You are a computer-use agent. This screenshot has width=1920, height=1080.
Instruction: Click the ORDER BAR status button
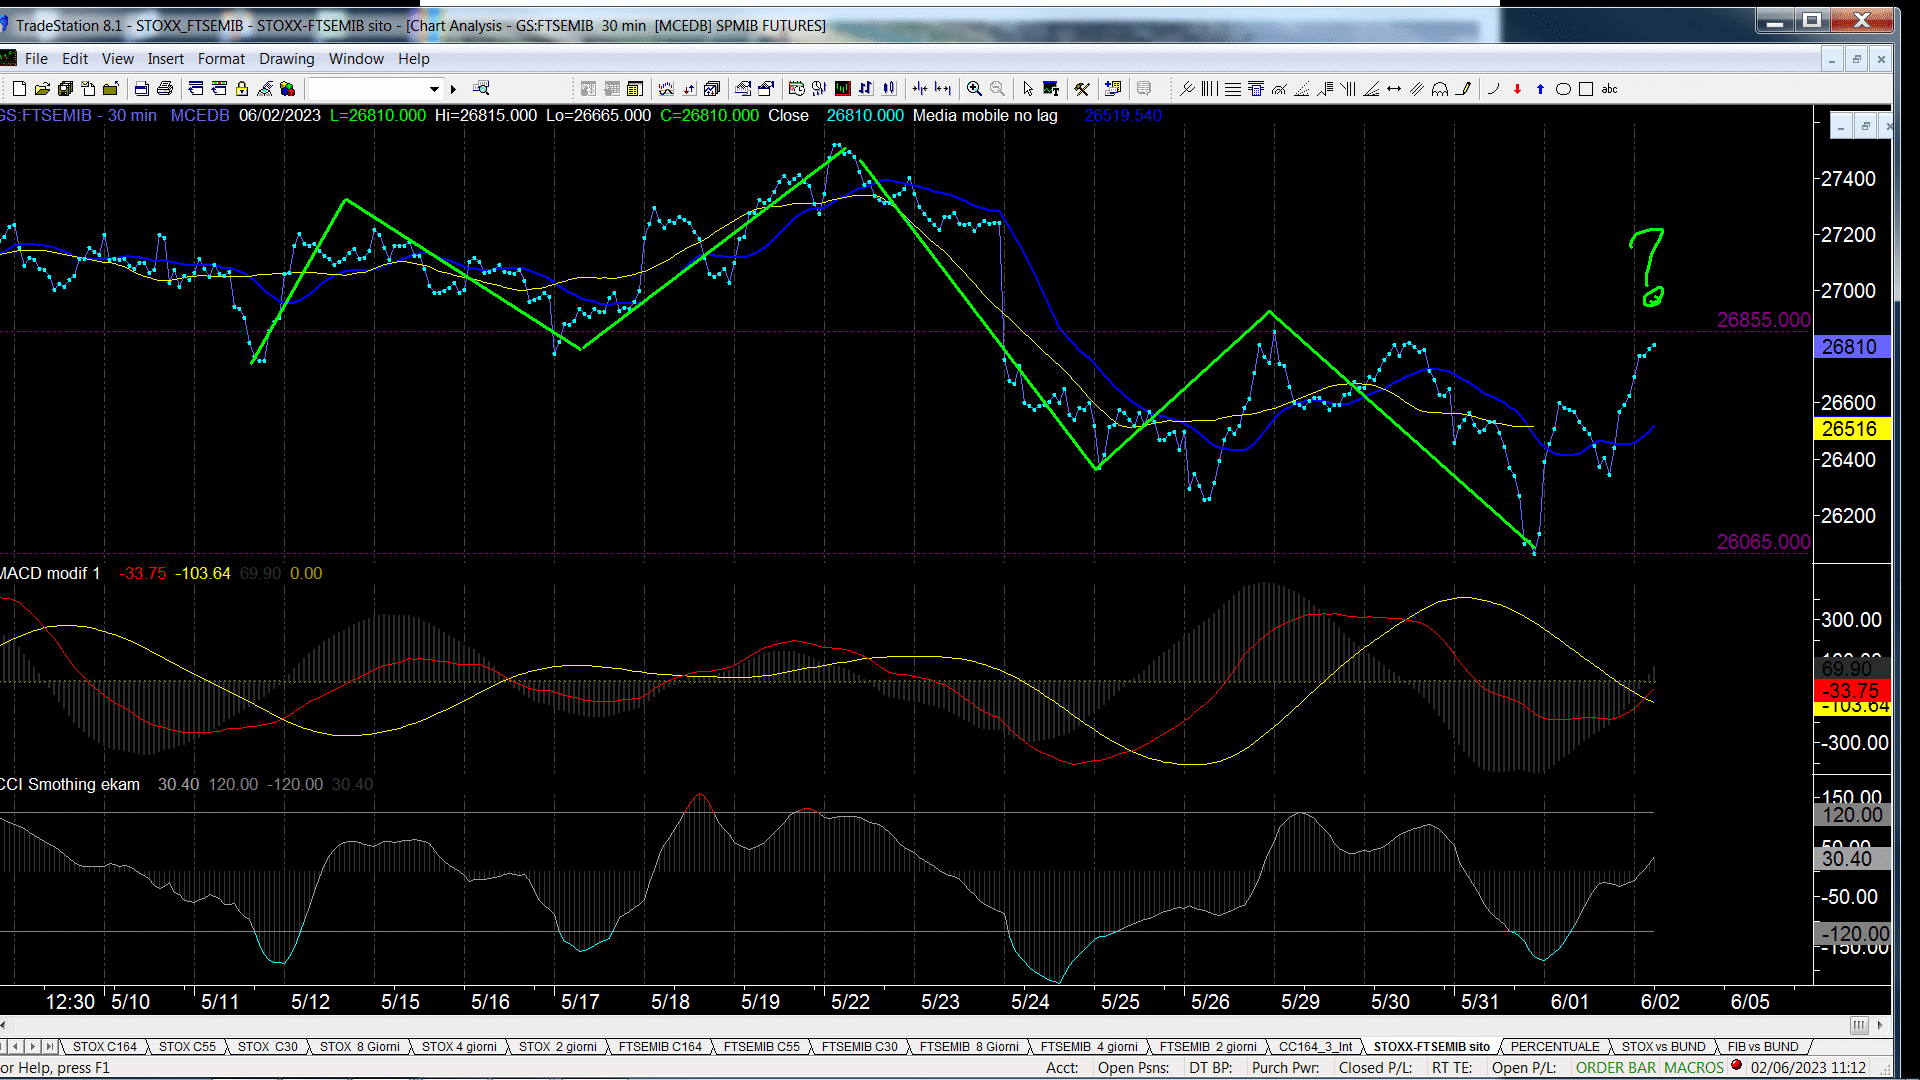point(1616,1068)
